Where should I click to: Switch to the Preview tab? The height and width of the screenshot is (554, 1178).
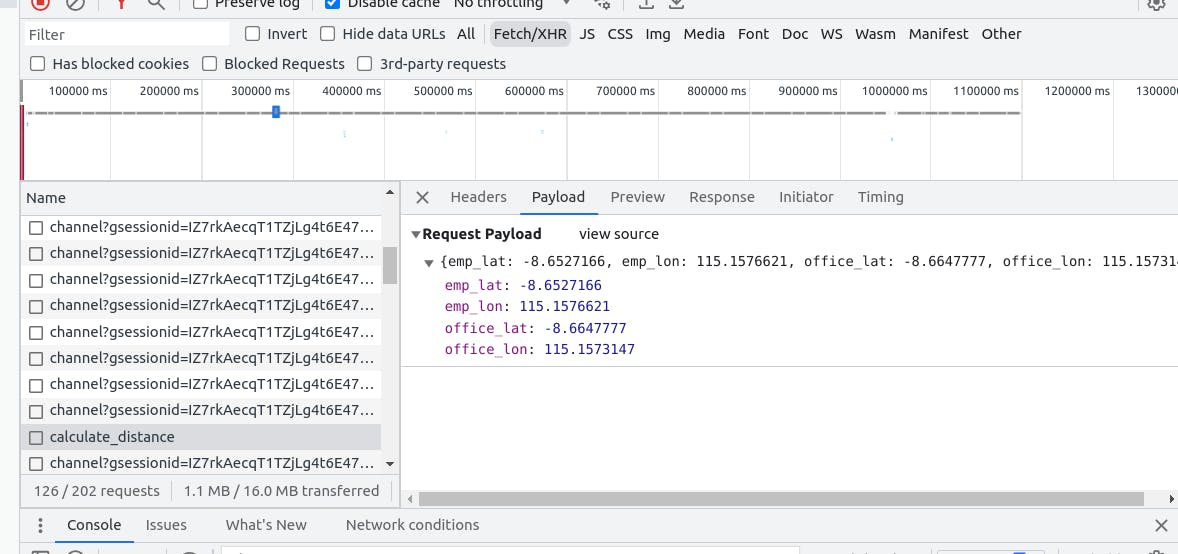coord(637,197)
